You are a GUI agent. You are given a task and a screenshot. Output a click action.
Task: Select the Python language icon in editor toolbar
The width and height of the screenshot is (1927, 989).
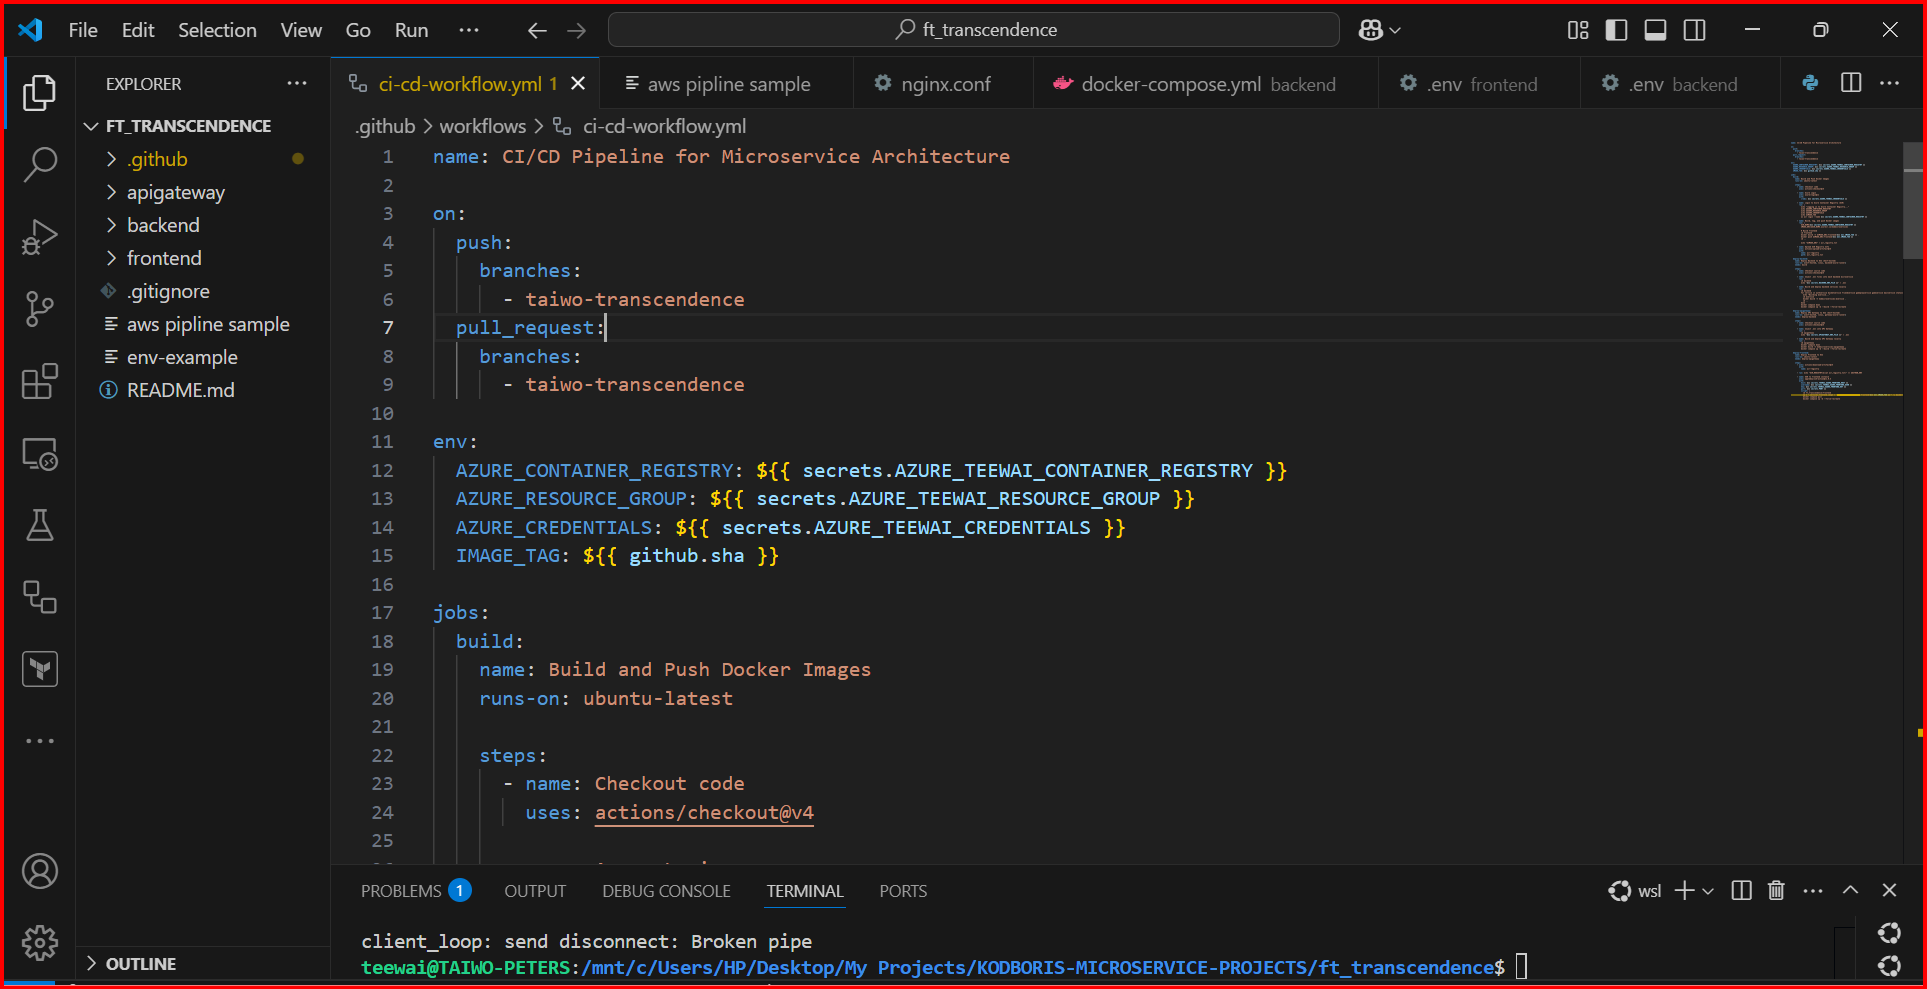1810,83
